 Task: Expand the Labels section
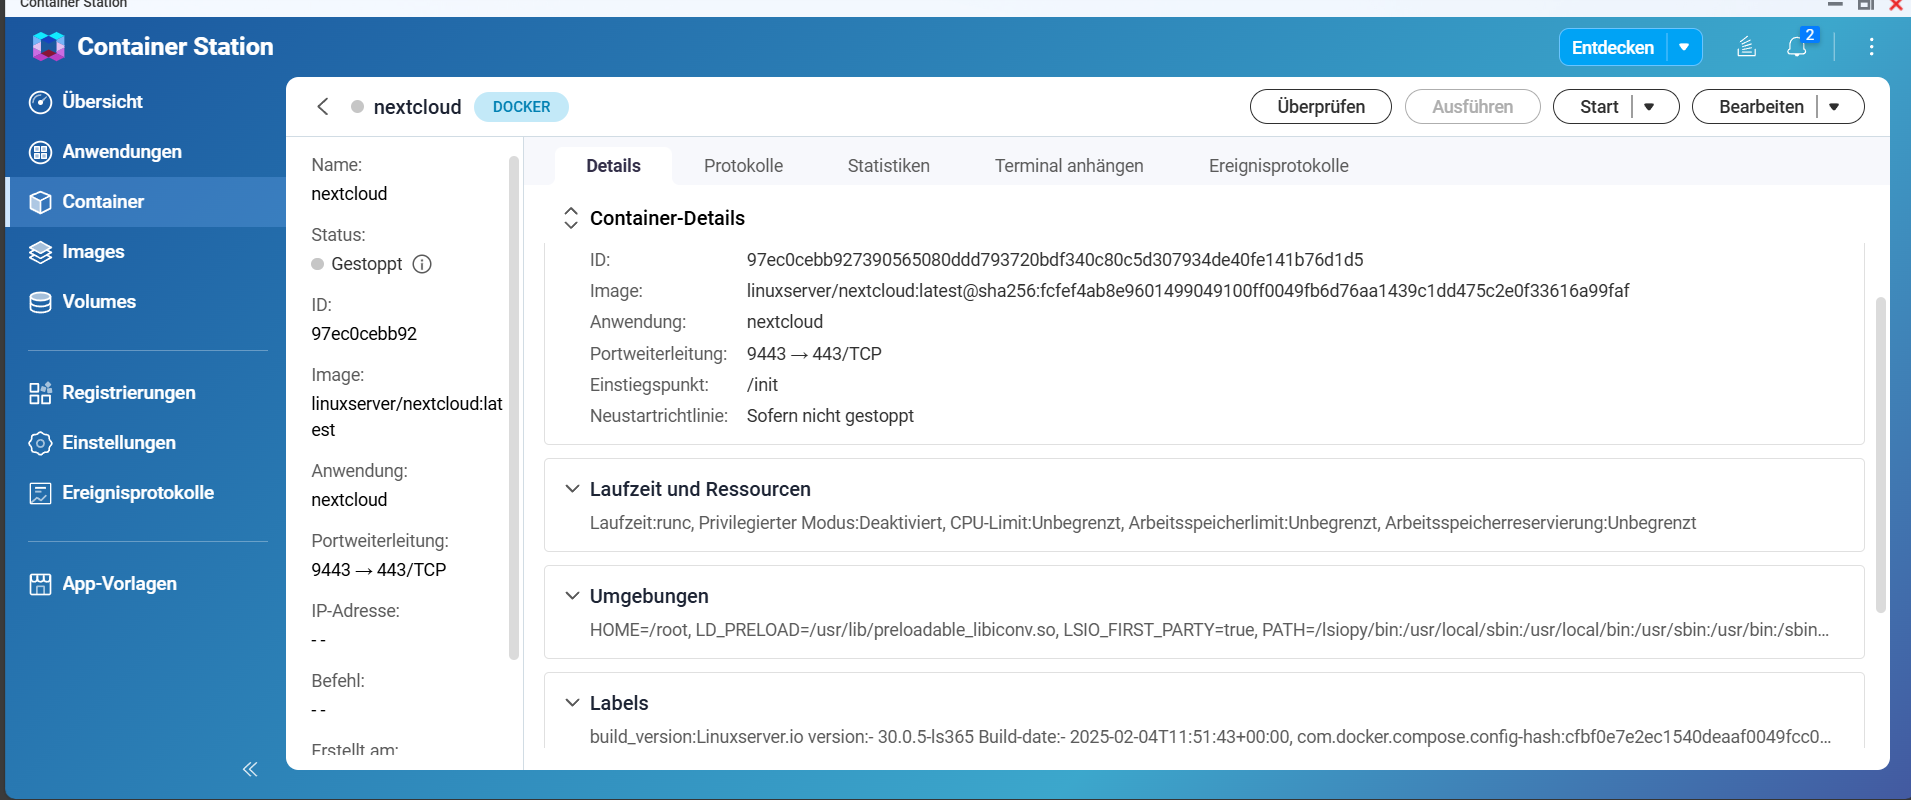pos(572,703)
